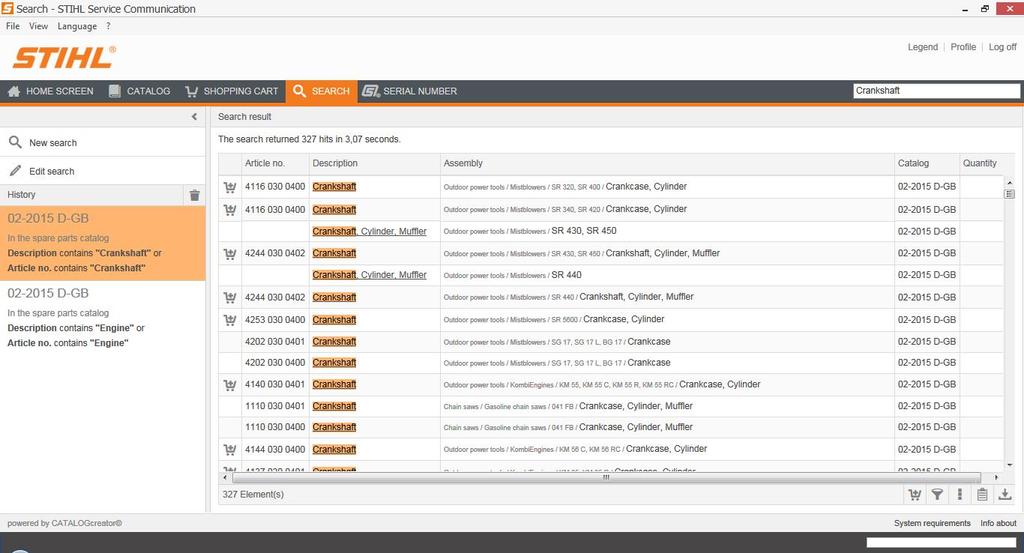Viewport: 1024px width, 553px height.
Task: Open Info about link
Action: tap(998, 523)
